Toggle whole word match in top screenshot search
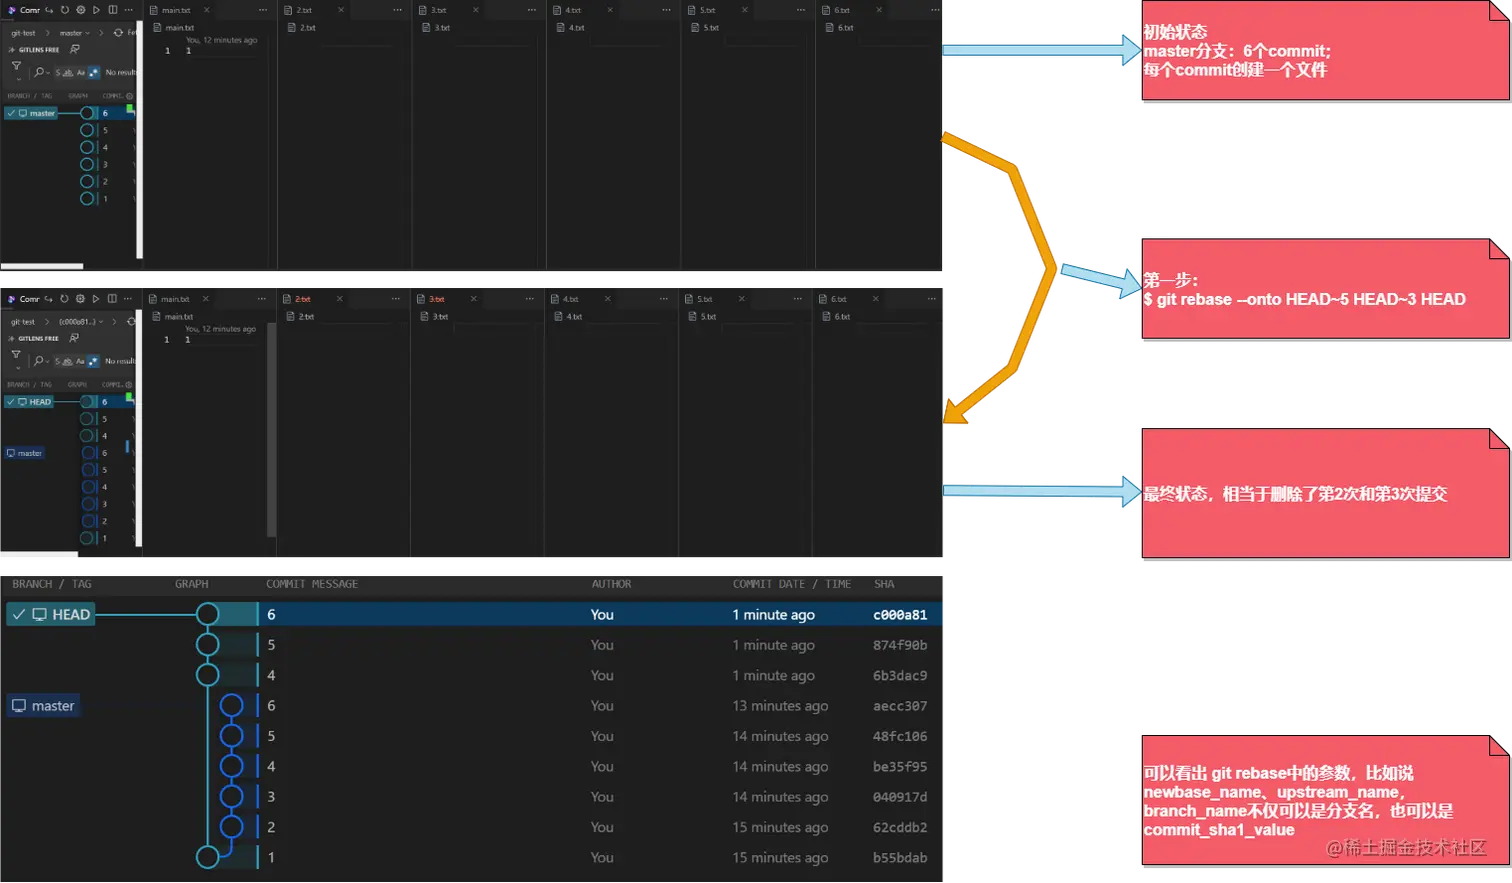1512x883 pixels. tap(68, 73)
